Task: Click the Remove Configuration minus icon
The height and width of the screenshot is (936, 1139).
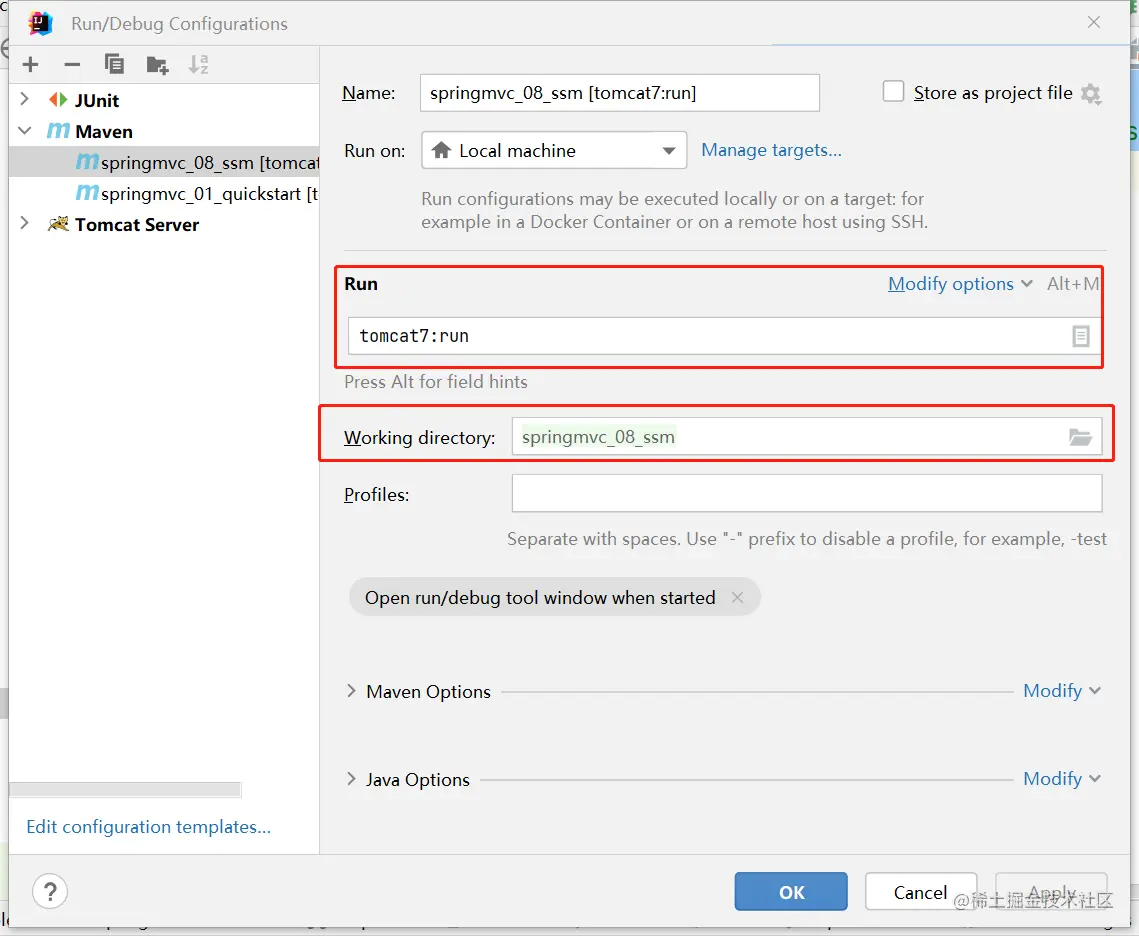Action: click(72, 65)
